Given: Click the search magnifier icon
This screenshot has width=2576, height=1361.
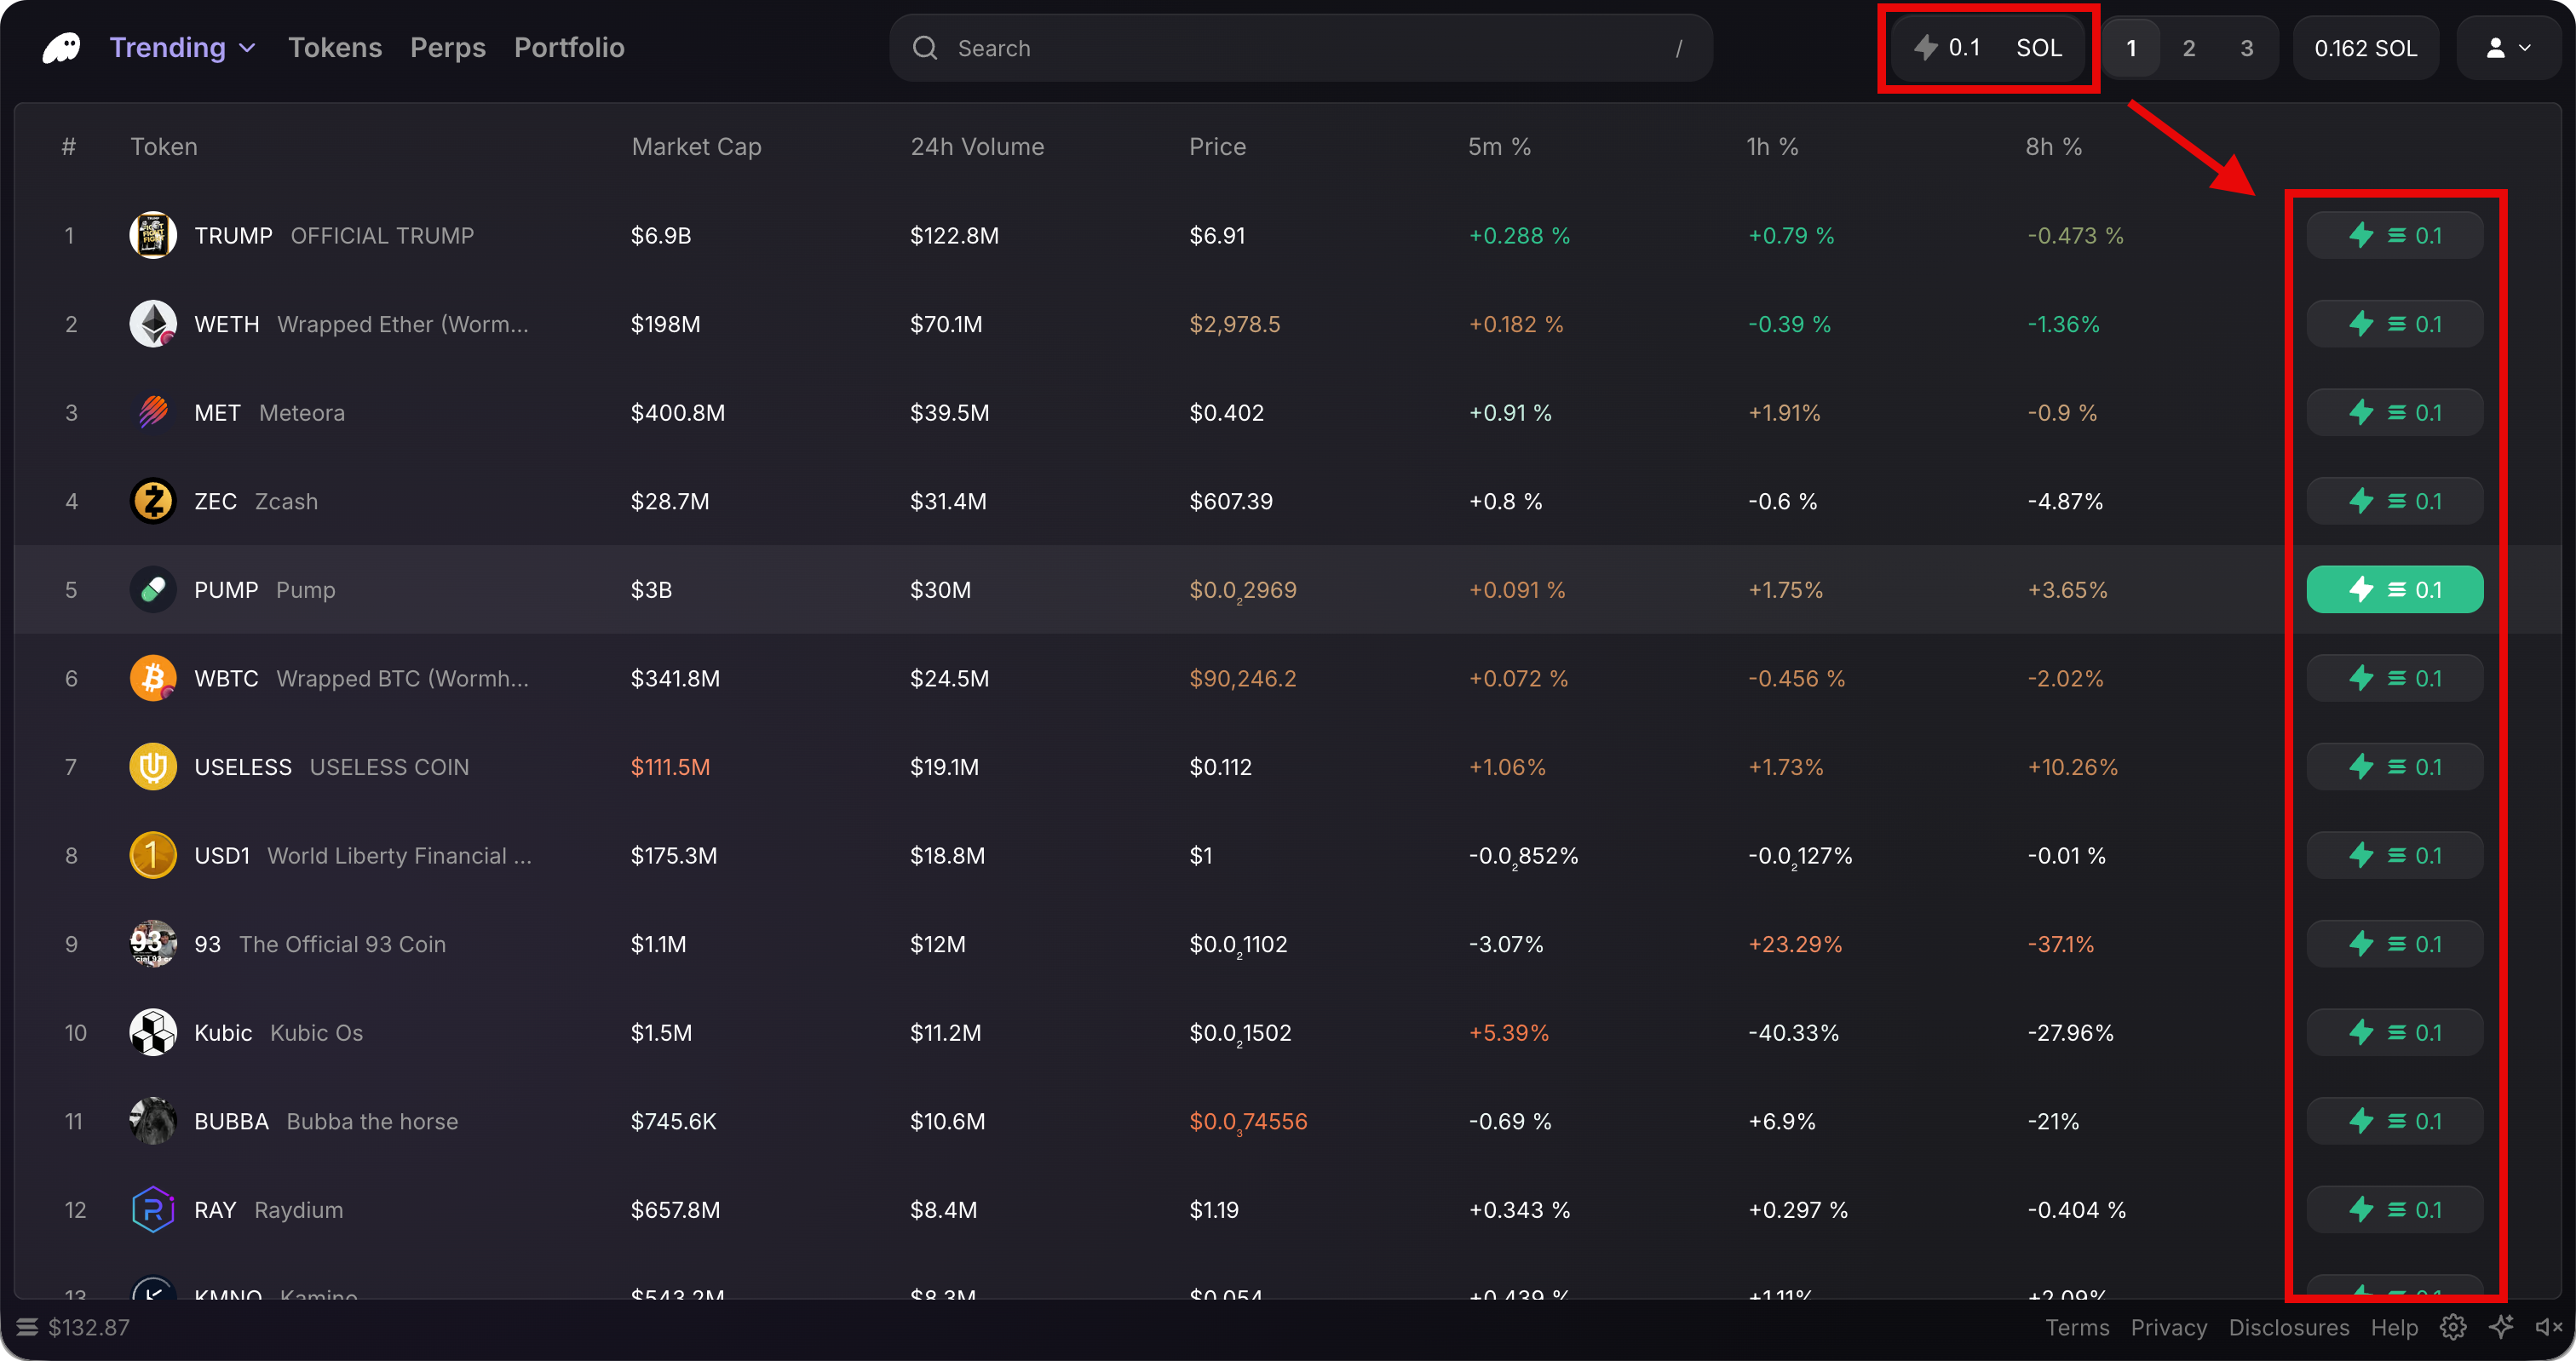Looking at the screenshot, I should (925, 47).
